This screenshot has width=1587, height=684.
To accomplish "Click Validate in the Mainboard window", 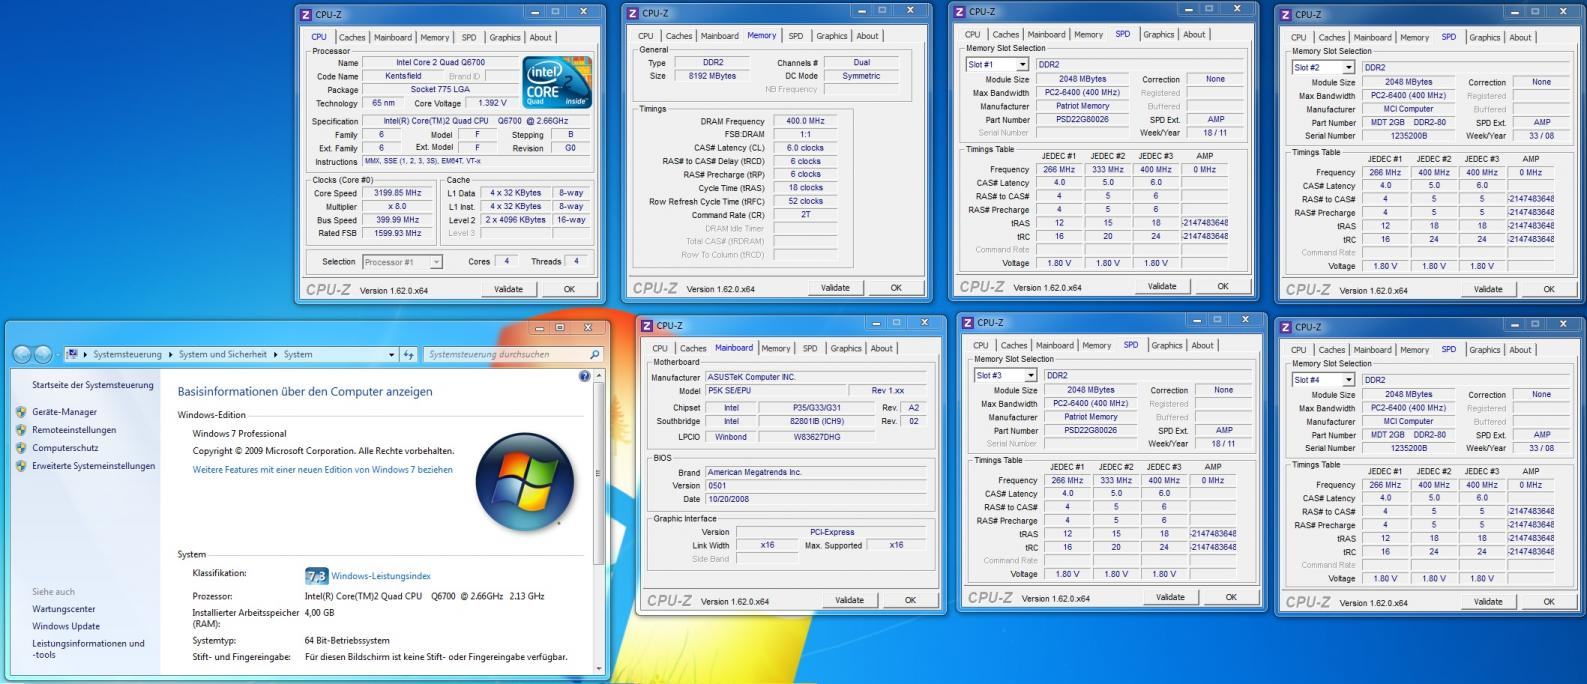I will point(849,600).
